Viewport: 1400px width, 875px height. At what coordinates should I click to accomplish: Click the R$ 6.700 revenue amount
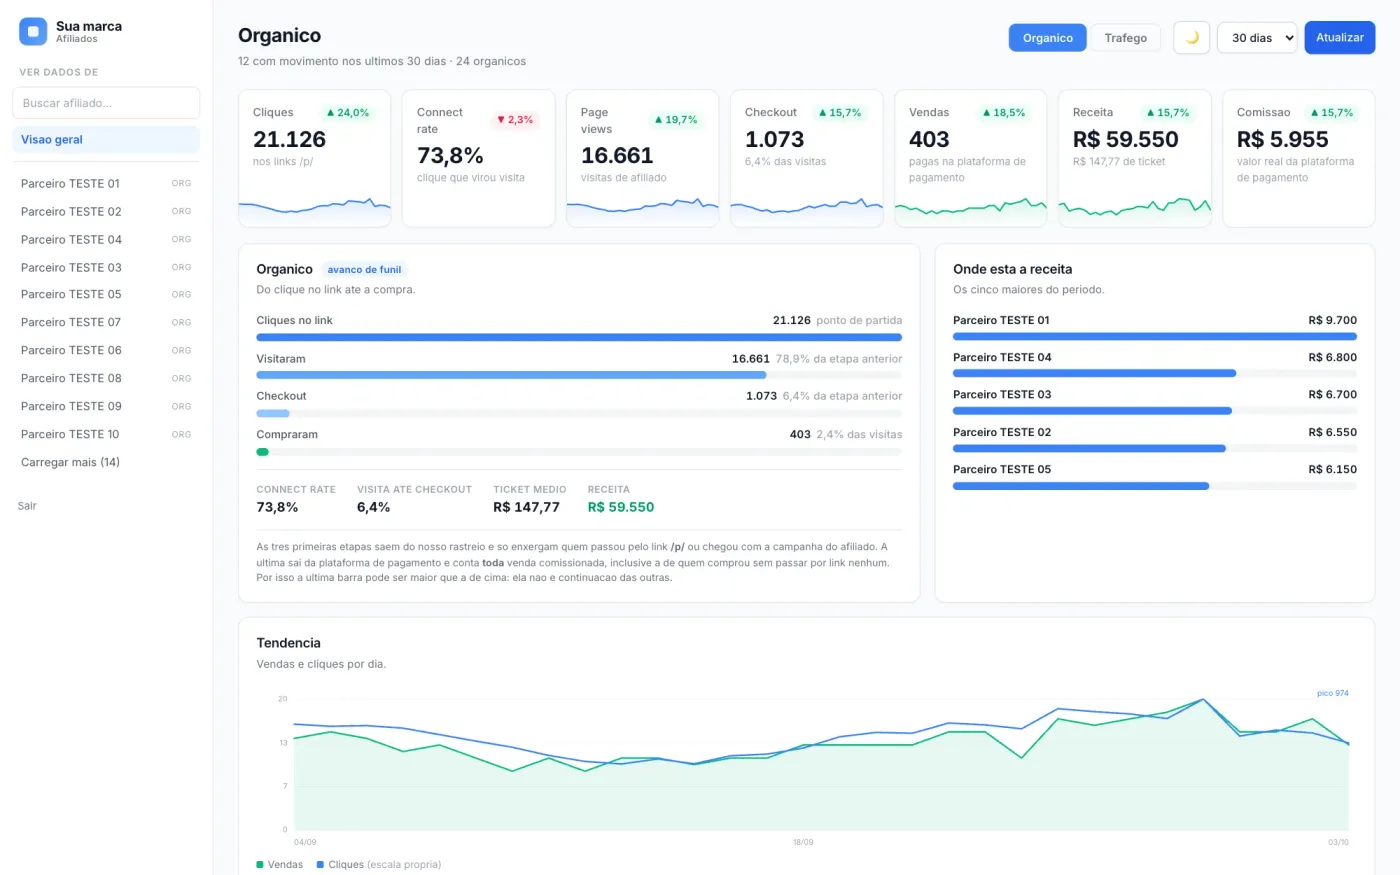1333,395
